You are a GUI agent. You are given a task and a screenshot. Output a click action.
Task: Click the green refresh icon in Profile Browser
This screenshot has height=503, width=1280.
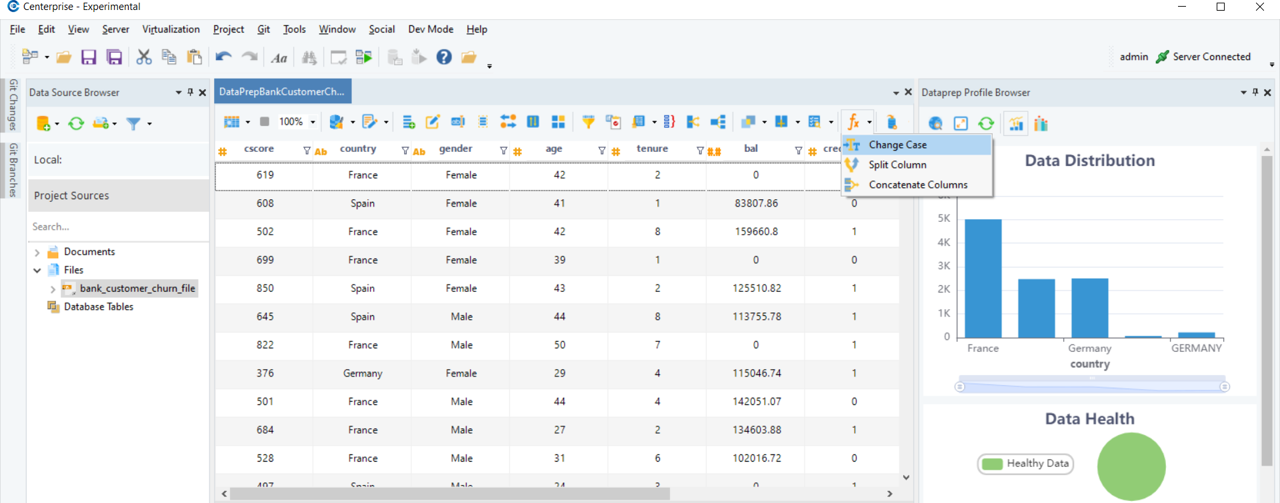pyautogui.click(x=986, y=123)
